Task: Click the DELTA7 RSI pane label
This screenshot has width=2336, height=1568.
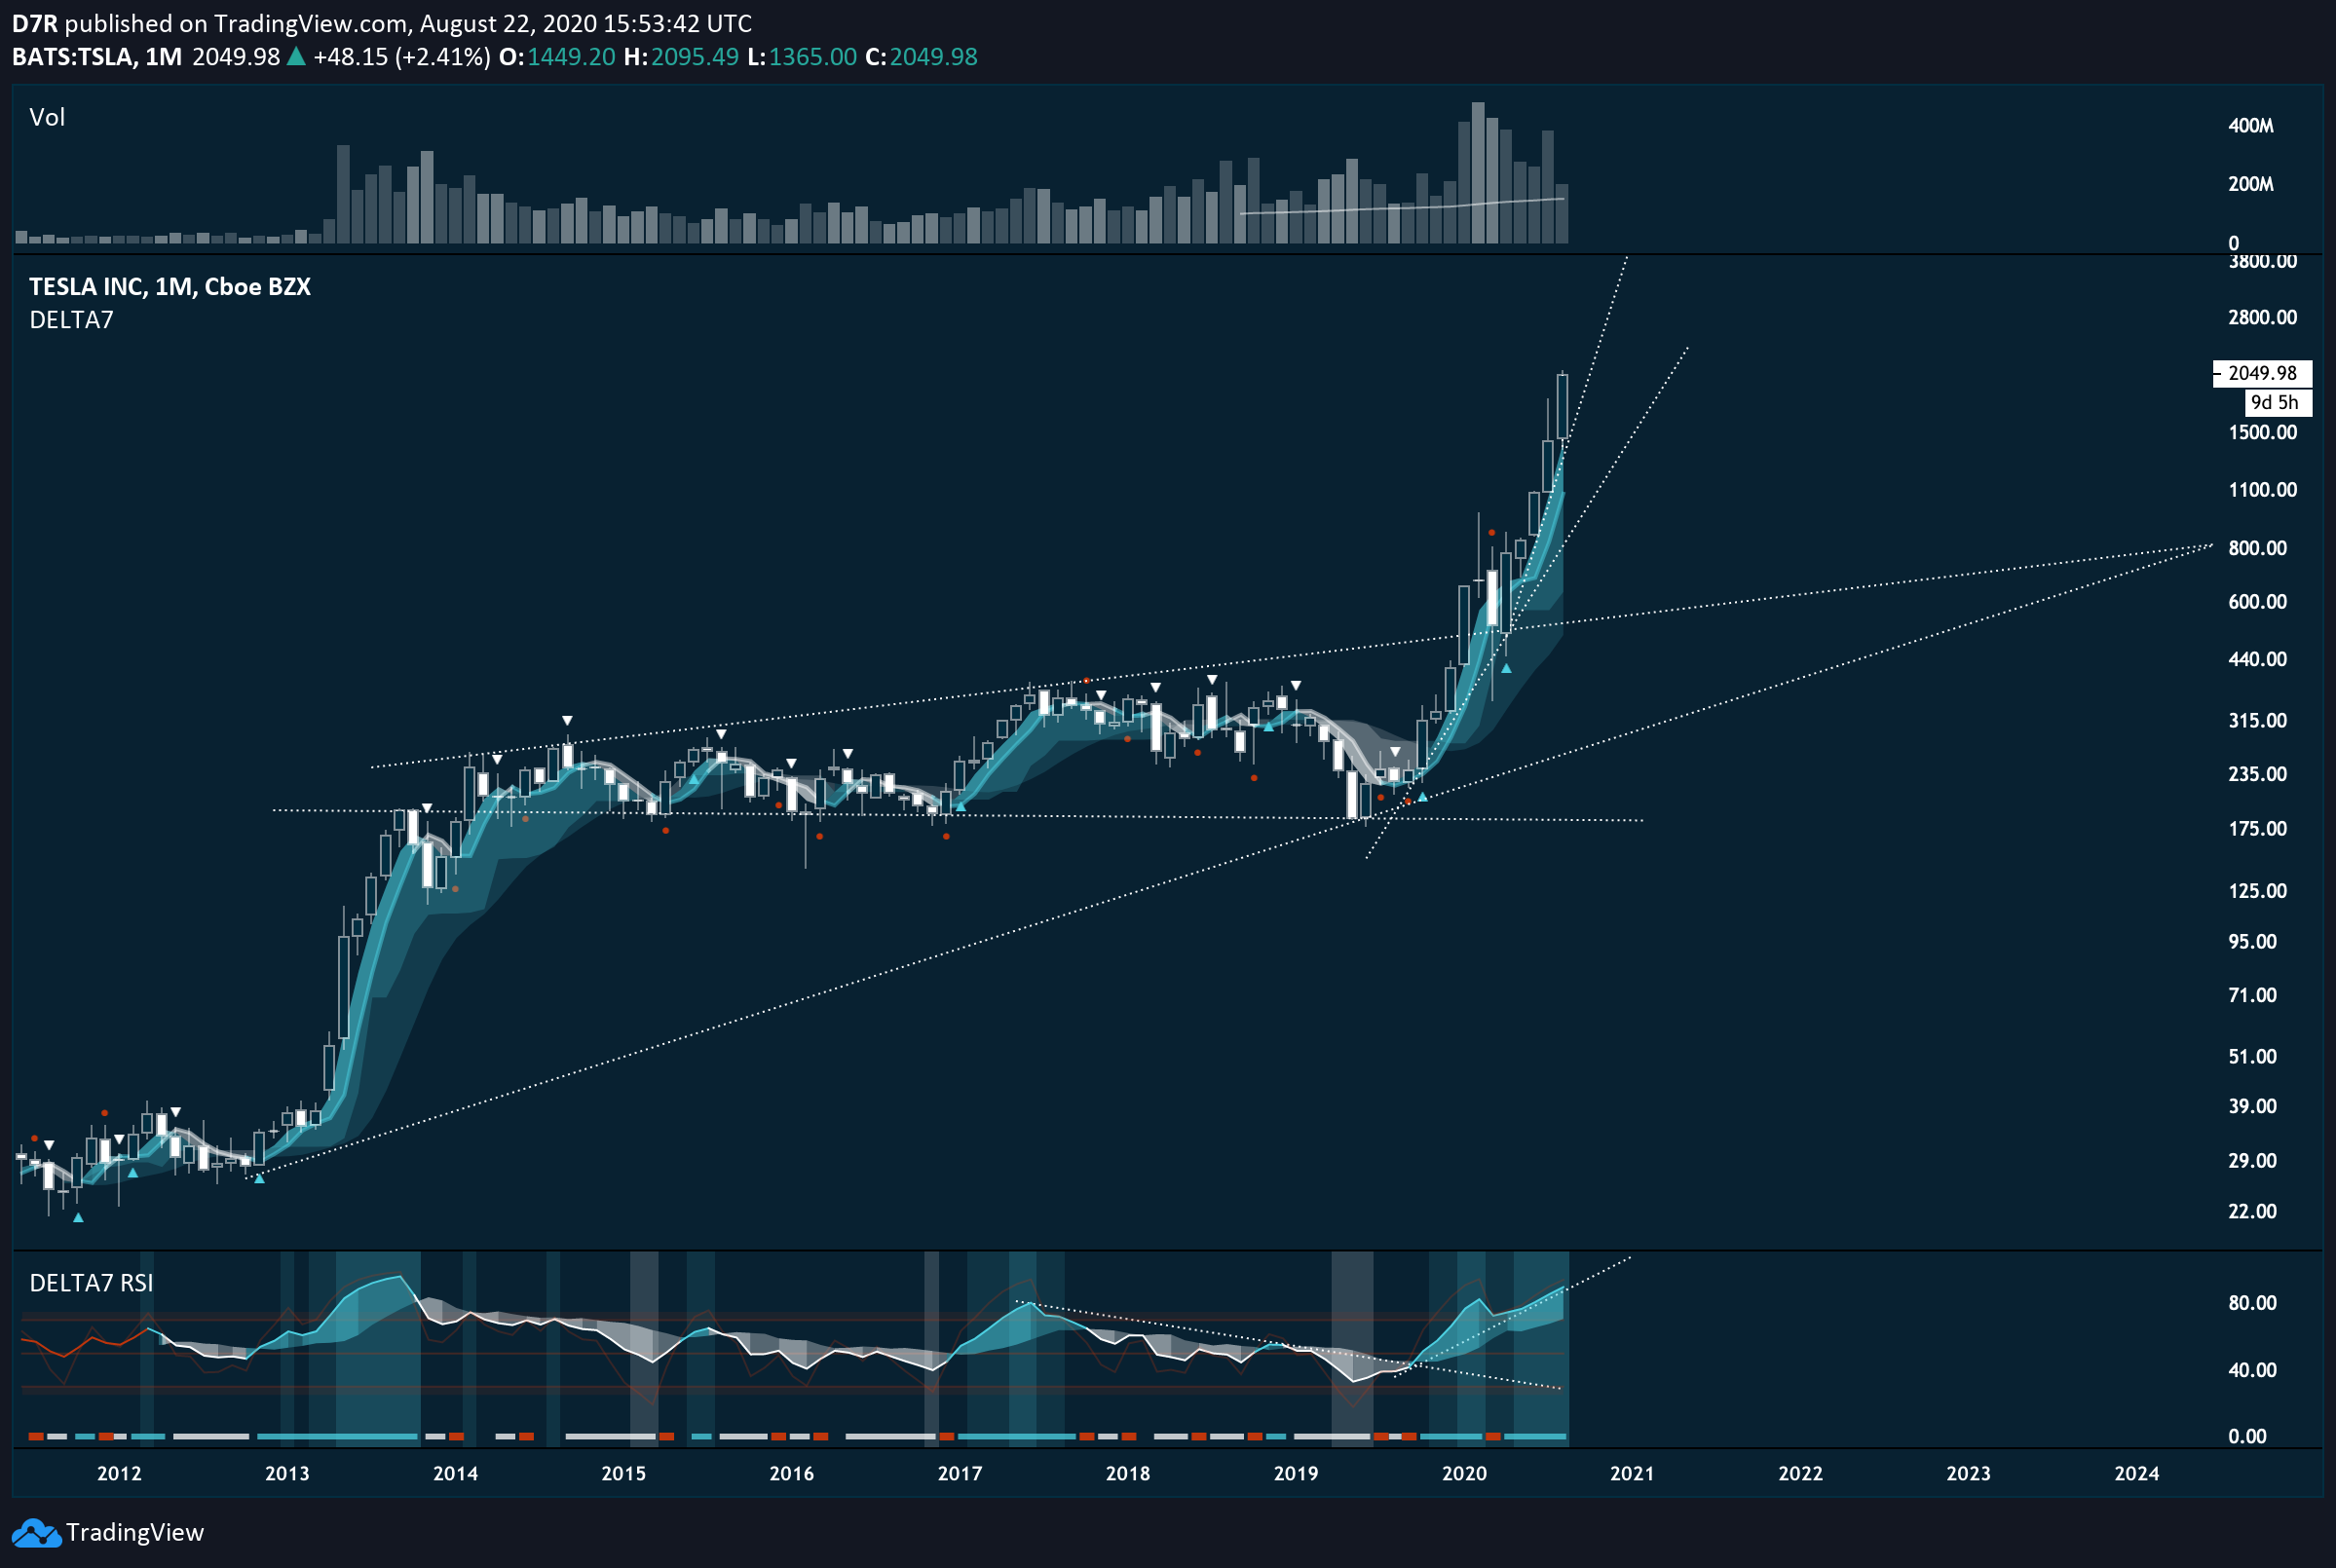Action: [x=91, y=1283]
